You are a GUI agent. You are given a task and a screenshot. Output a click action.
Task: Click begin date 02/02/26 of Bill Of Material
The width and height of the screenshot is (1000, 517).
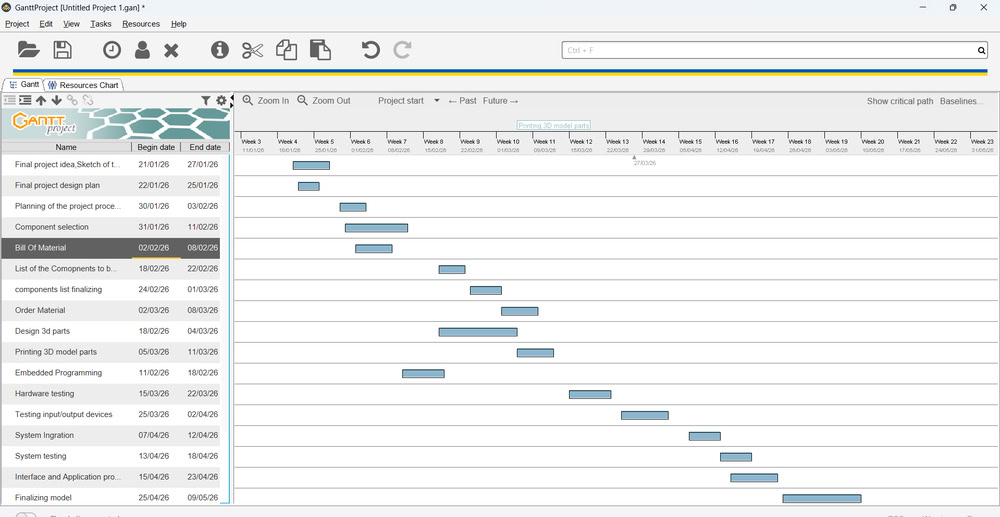click(x=154, y=248)
